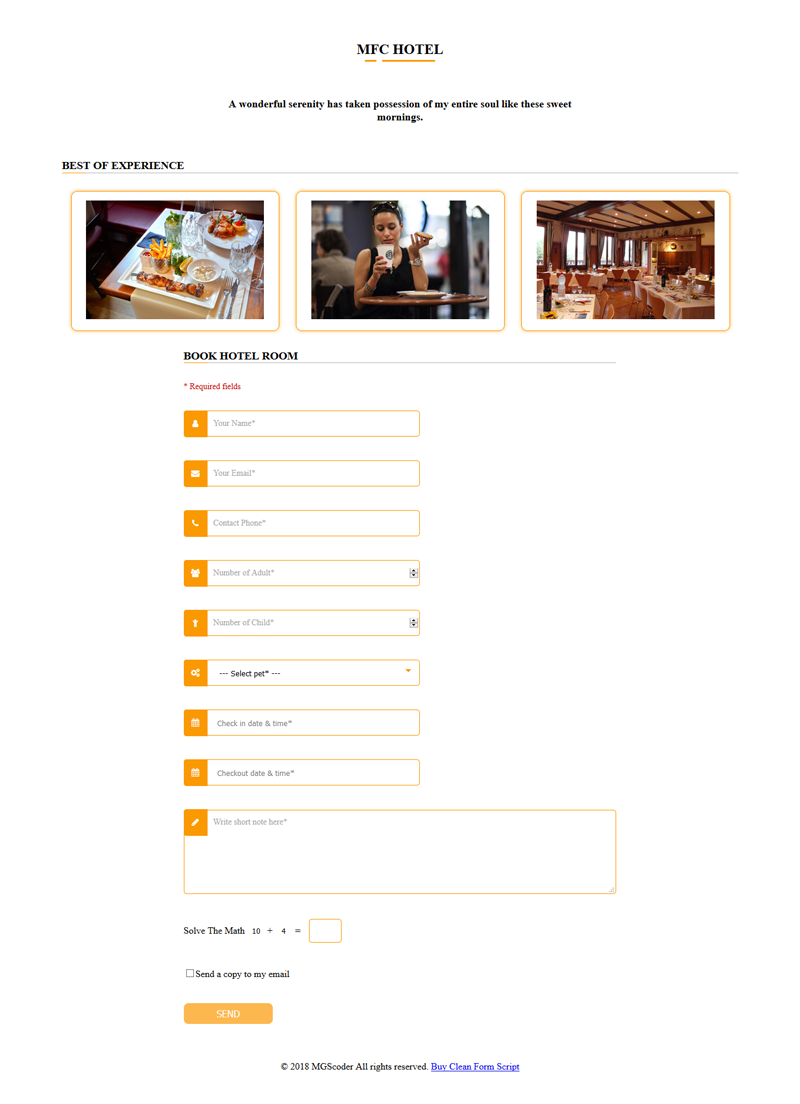Select the food platter thumbnail image
Screen dimensions: 800x1104
(175, 260)
